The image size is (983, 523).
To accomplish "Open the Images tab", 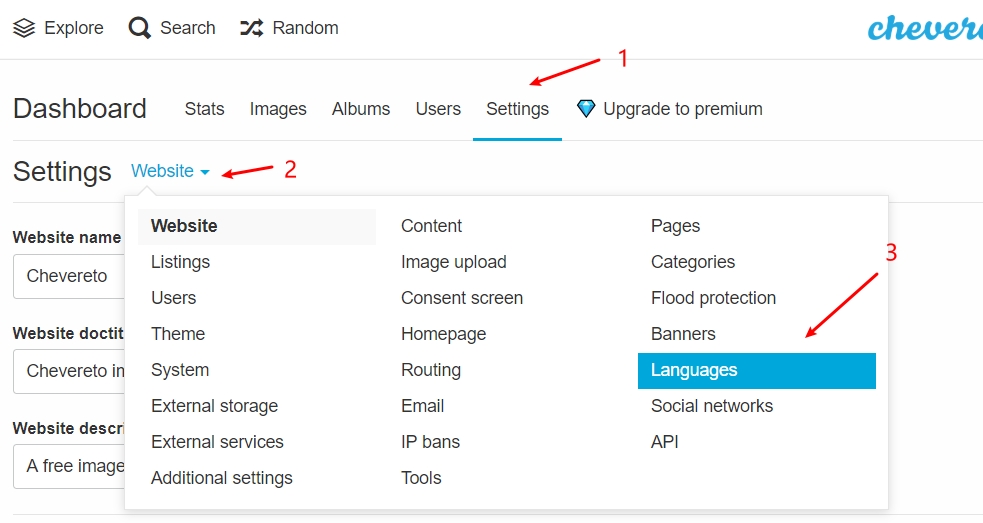I will [278, 109].
